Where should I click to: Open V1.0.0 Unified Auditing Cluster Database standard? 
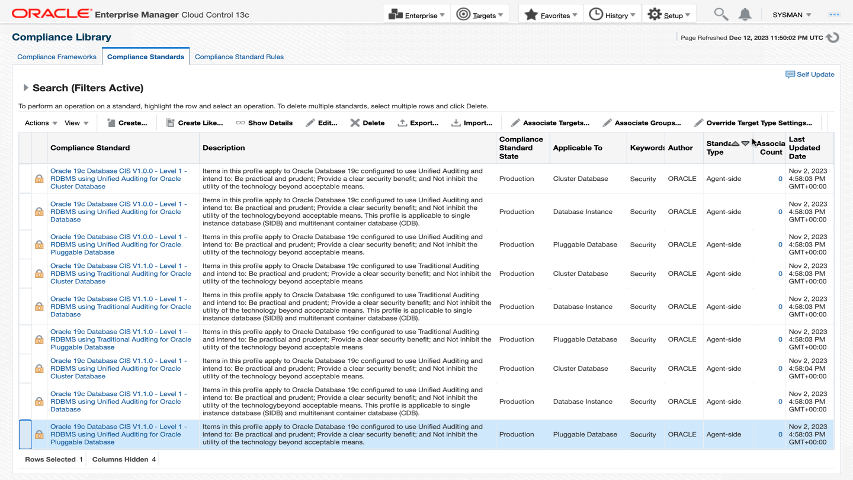119,179
